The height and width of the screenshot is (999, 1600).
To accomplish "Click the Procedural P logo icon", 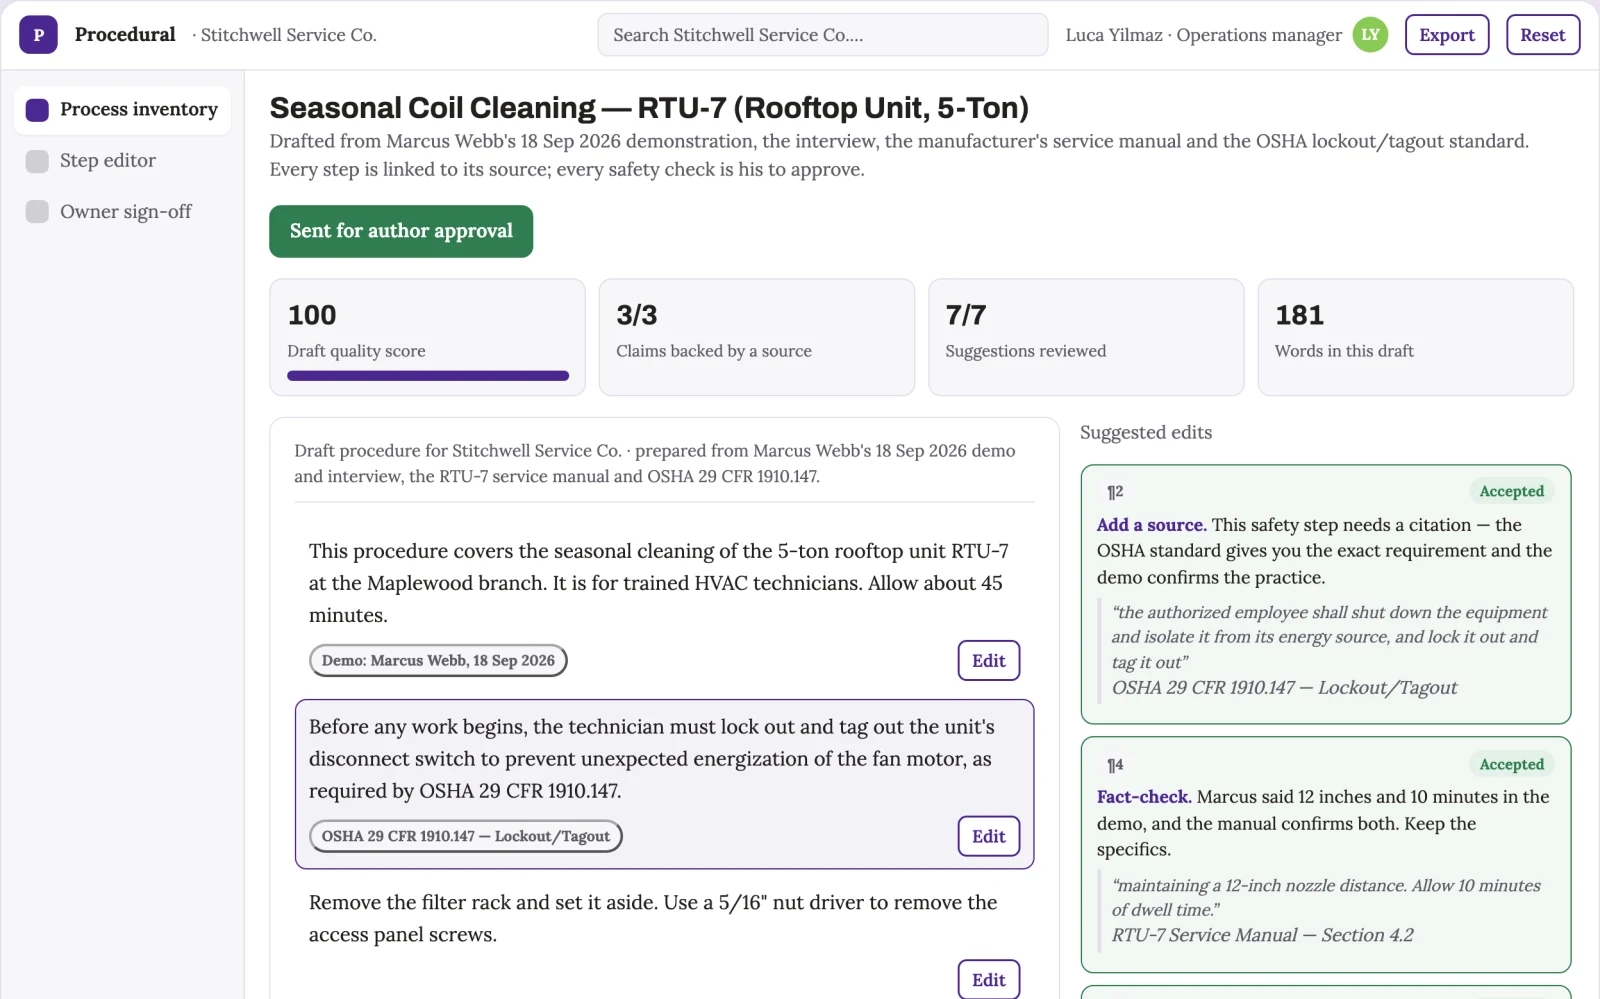I will pyautogui.click(x=38, y=35).
